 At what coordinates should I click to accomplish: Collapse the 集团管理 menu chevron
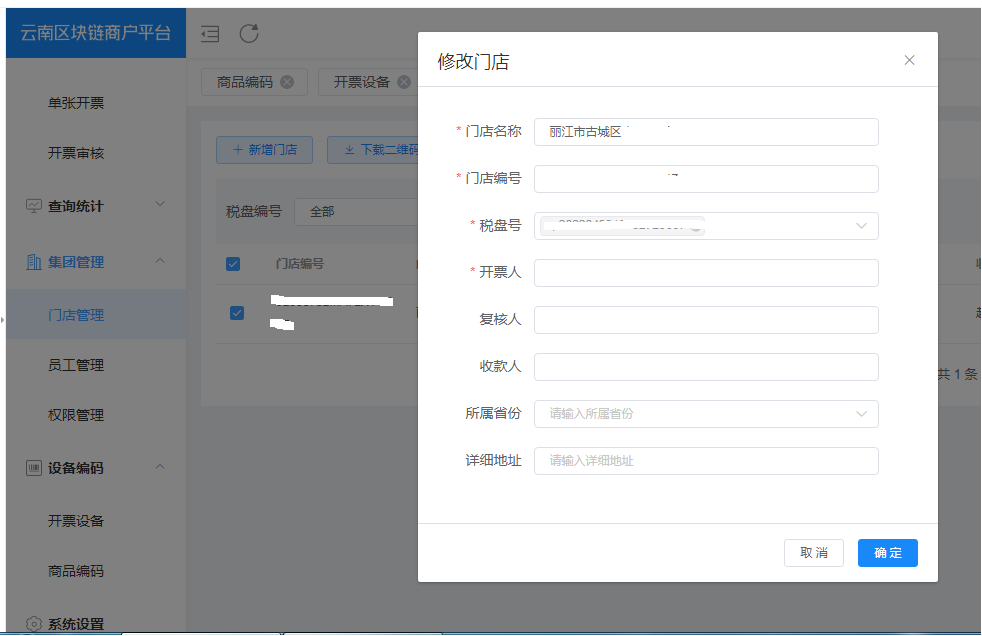click(160, 260)
